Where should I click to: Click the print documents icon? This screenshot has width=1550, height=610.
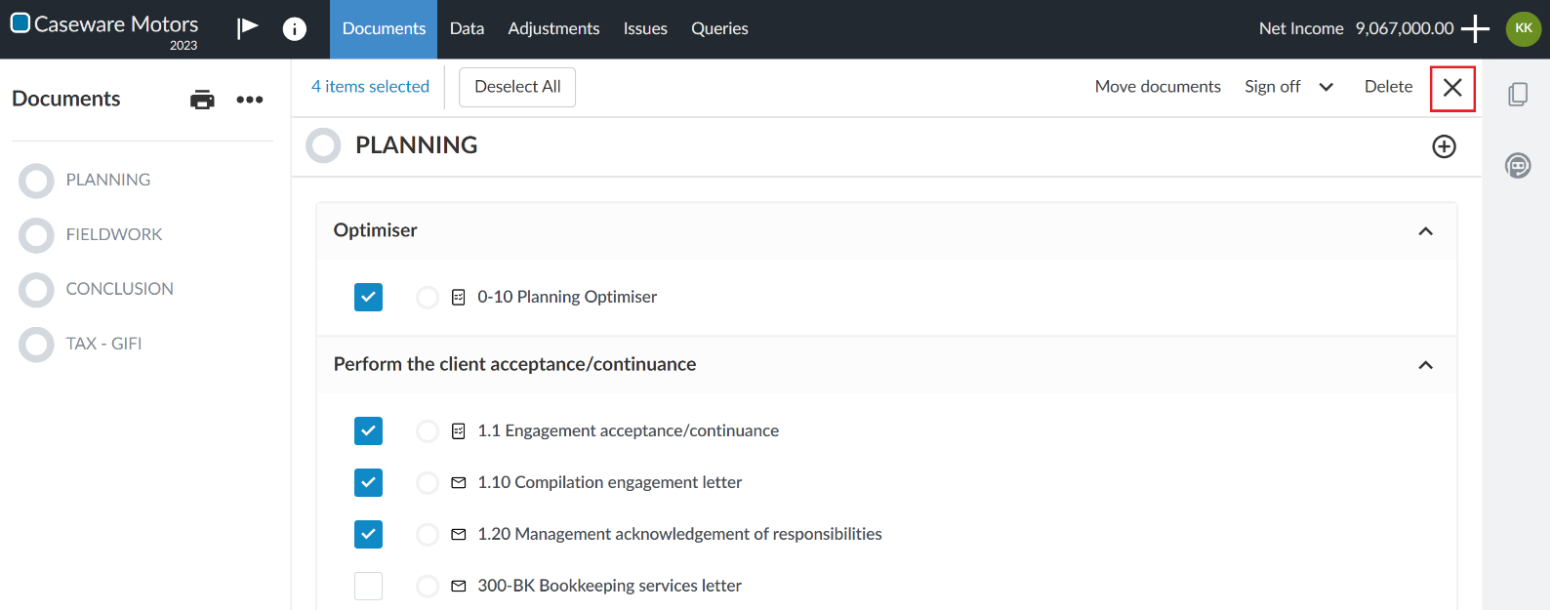[x=203, y=99]
